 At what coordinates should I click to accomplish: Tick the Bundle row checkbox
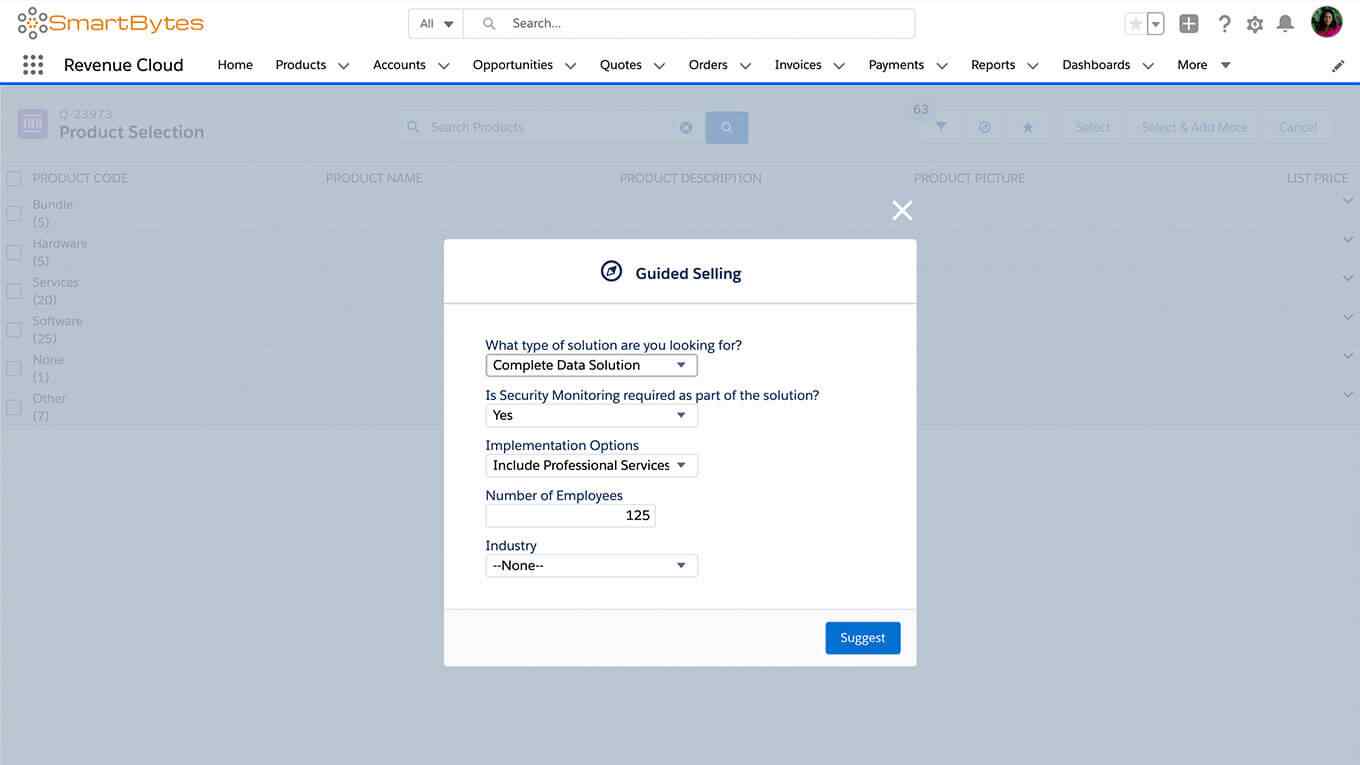14,213
